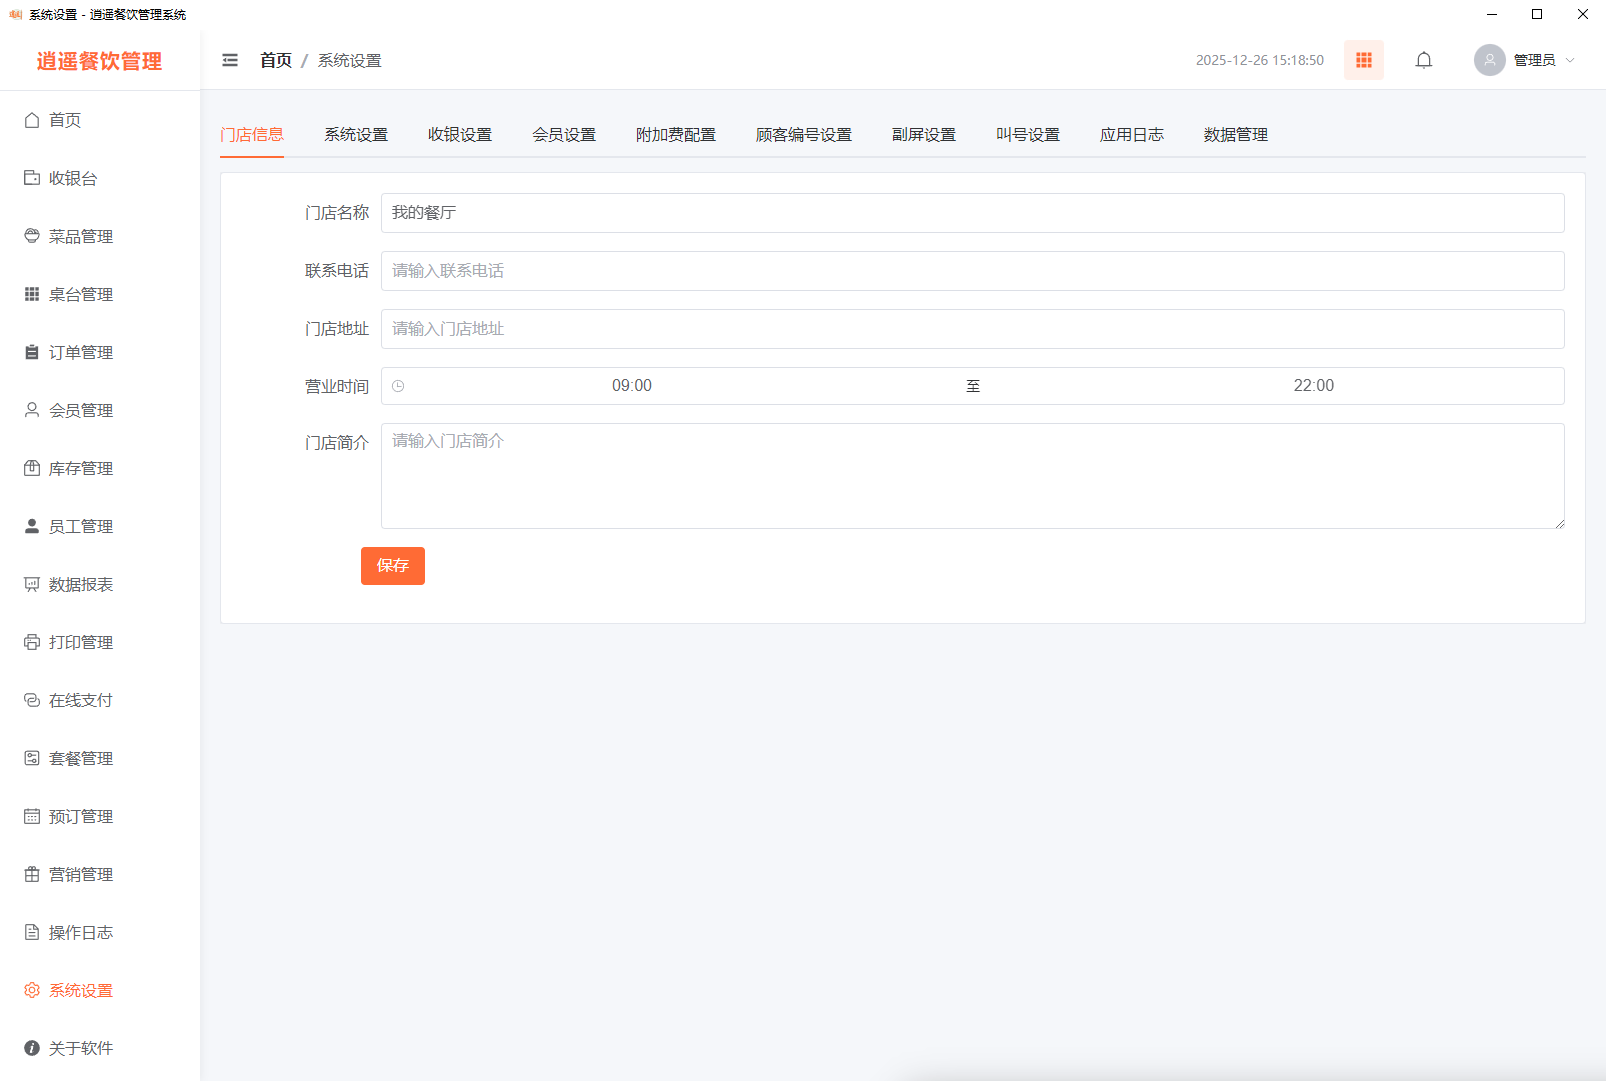This screenshot has height=1081, width=1606.
Task: Open 关于软件 info item
Action: 80,1048
